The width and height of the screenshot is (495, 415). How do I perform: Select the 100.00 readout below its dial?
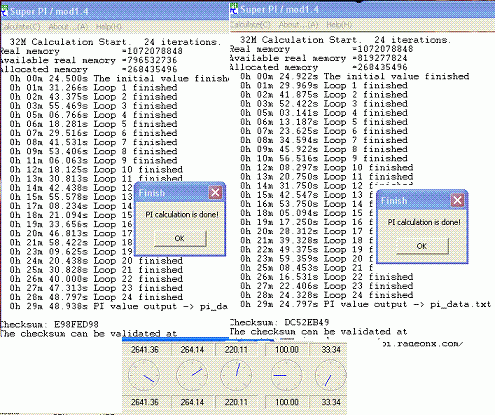287,402
